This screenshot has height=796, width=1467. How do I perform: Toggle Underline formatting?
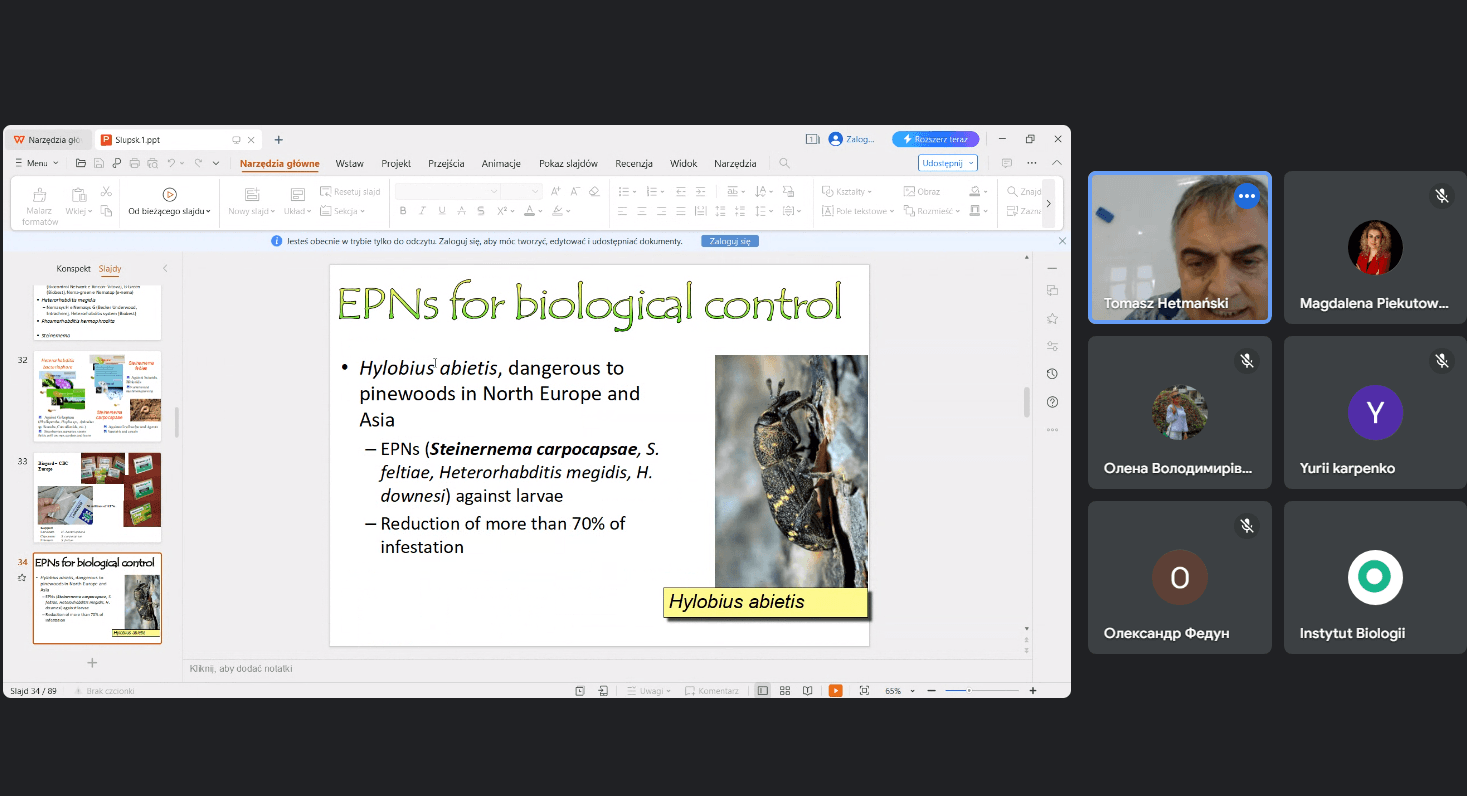coord(442,211)
